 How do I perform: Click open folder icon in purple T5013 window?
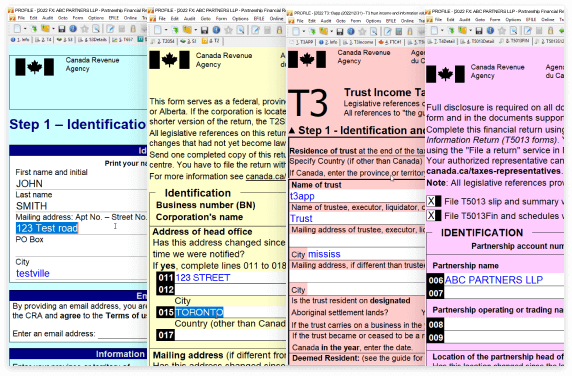tap(463, 30)
